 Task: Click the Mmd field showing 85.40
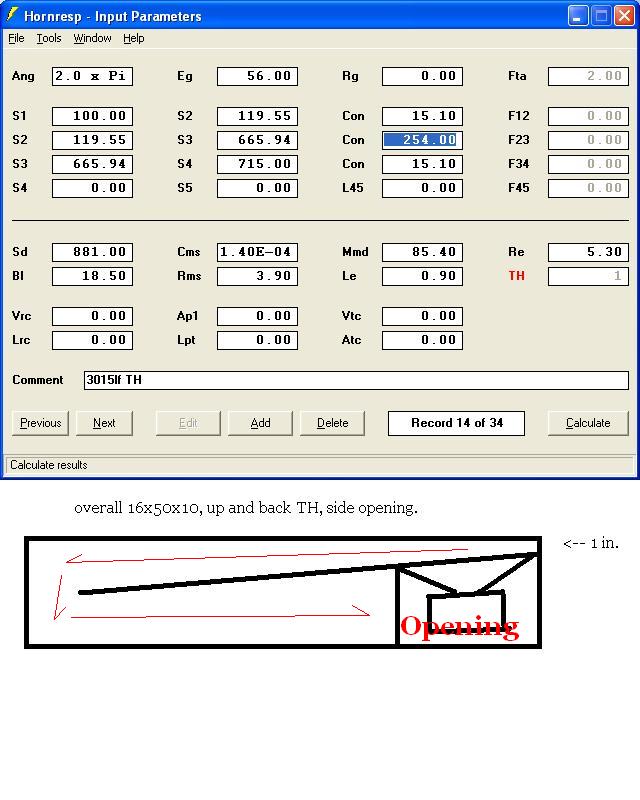[x=423, y=252]
